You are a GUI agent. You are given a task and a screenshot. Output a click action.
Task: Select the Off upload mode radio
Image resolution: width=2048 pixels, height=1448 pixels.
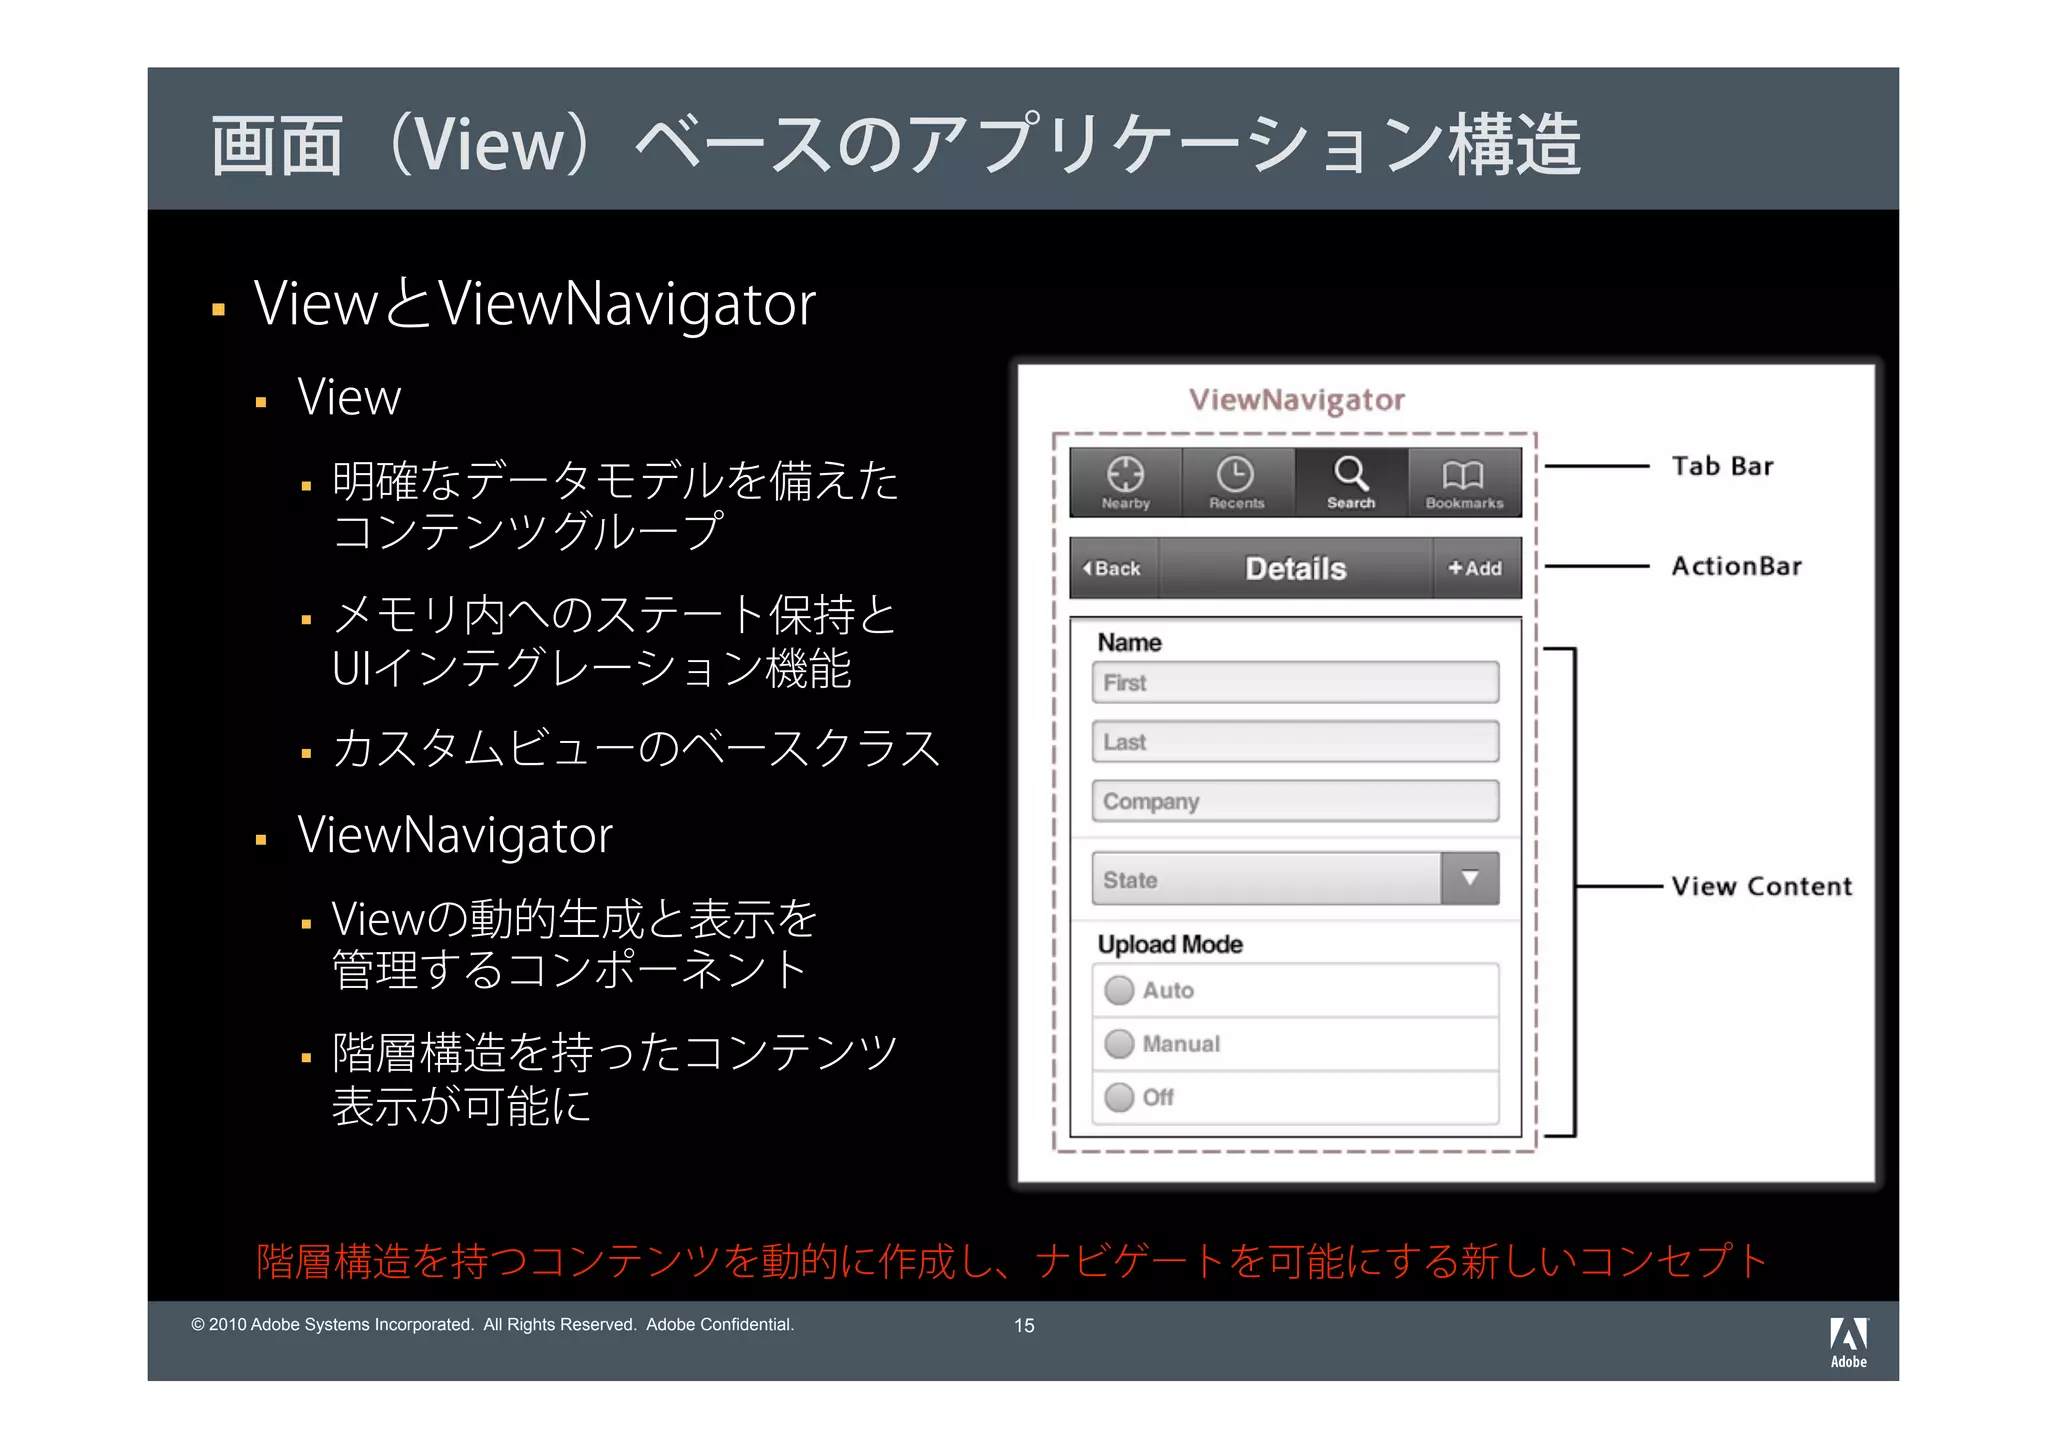pyautogui.click(x=1119, y=1097)
